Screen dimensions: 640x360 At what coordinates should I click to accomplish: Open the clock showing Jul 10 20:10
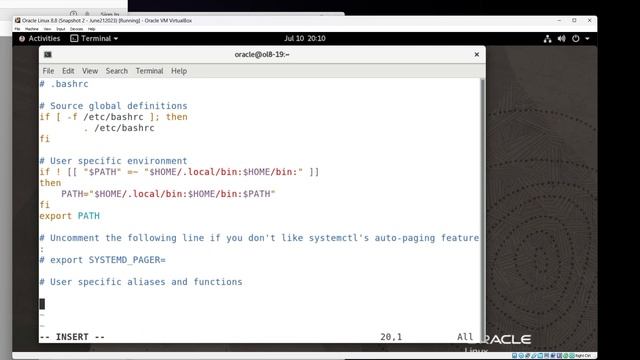pos(304,38)
